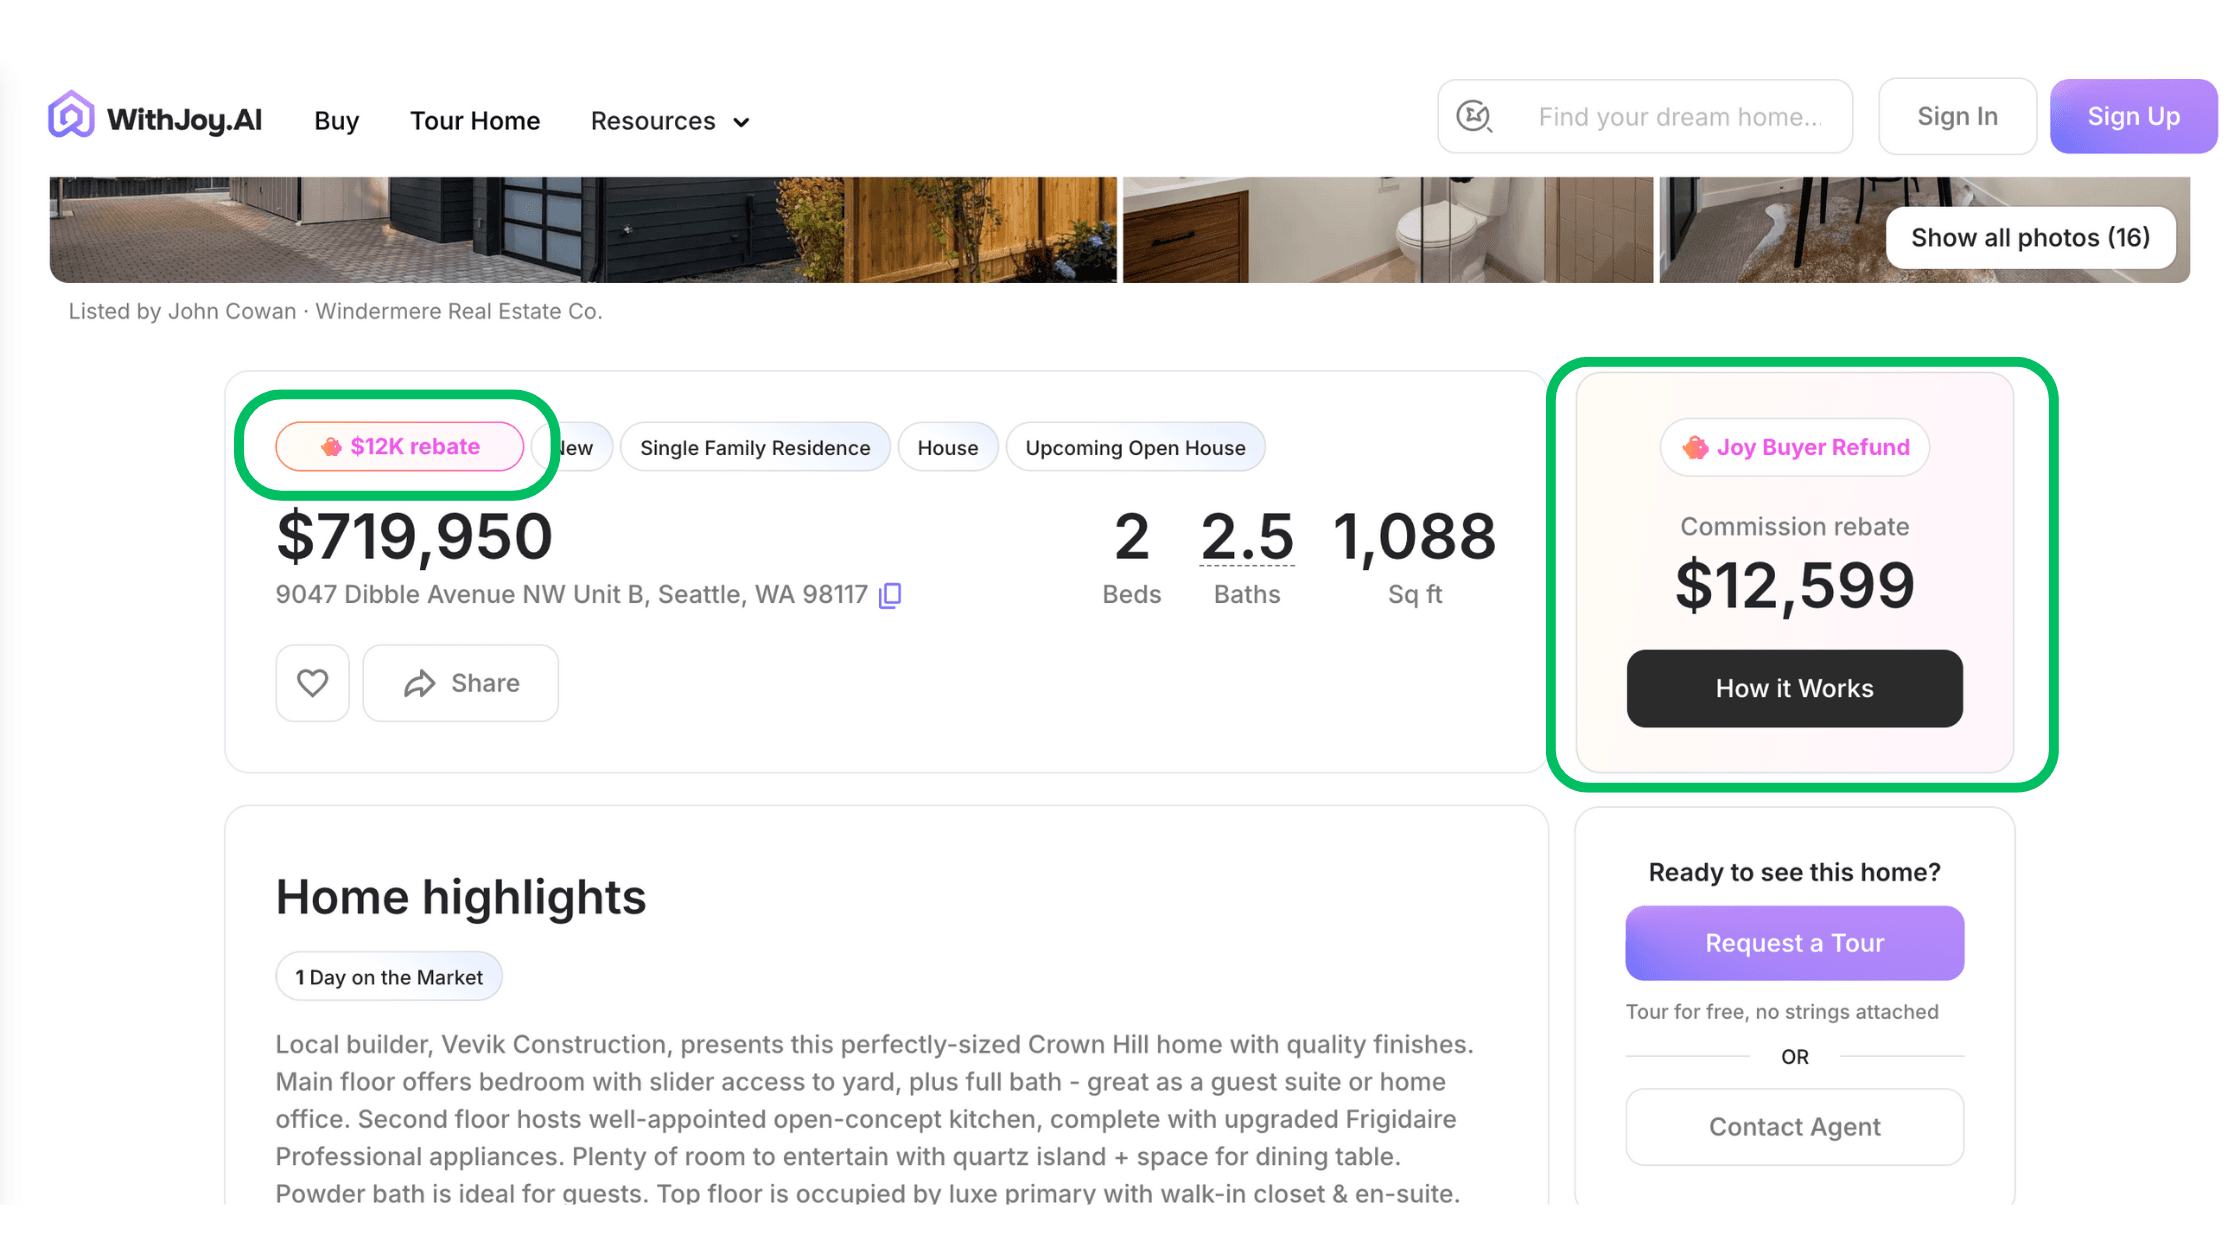2240x1260 pixels.
Task: Click the Share arrow button
Action: coord(460,683)
